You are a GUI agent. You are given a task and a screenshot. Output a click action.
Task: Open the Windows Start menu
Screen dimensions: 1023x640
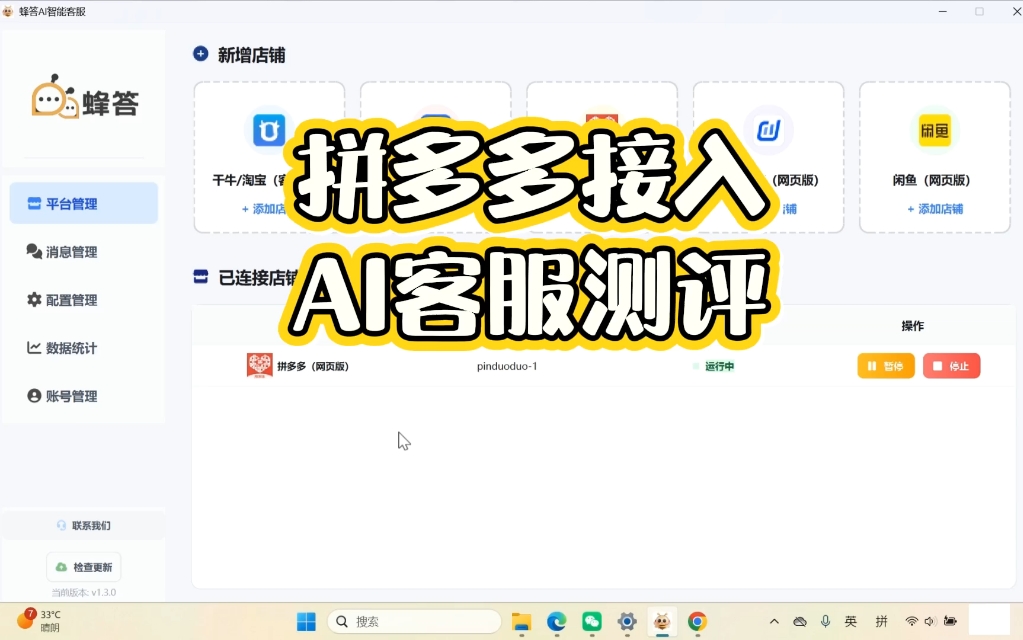pyautogui.click(x=306, y=622)
